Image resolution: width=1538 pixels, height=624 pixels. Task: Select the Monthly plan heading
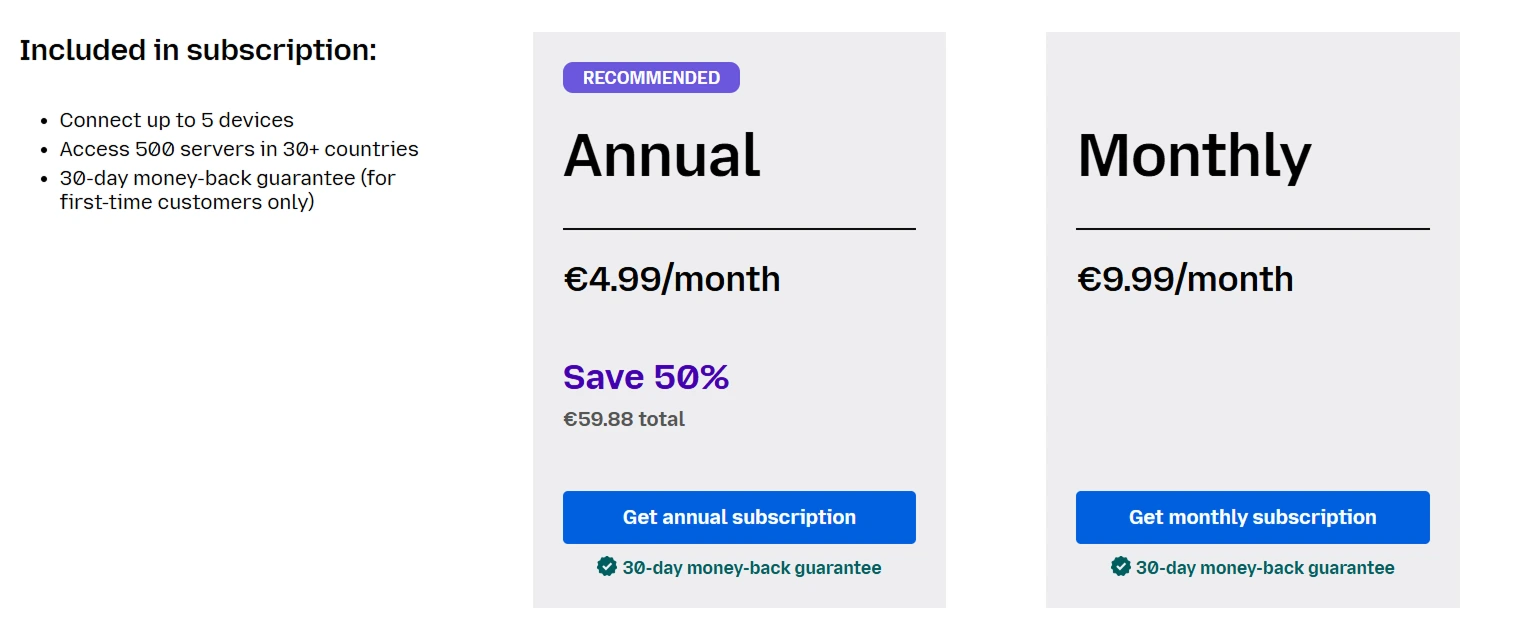[1194, 156]
